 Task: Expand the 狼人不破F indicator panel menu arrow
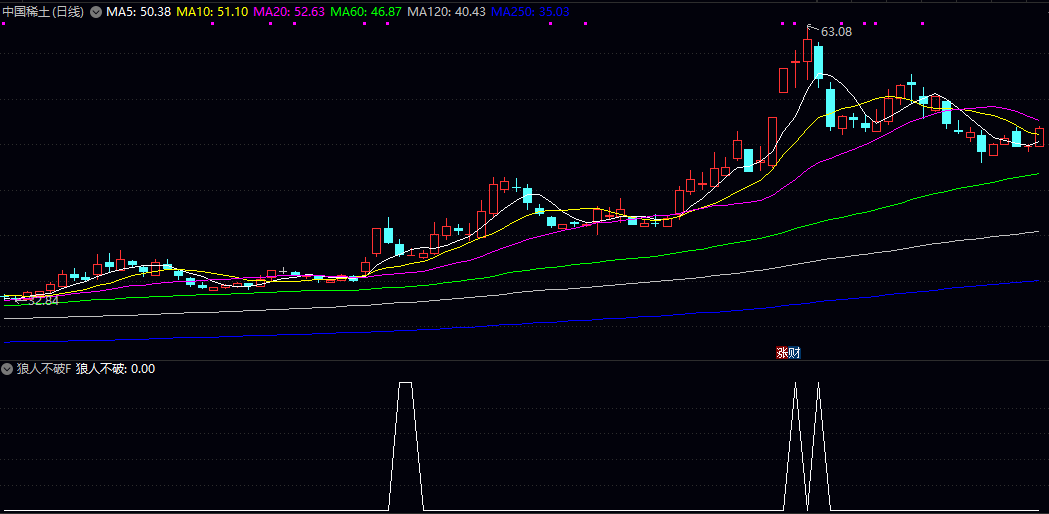point(8,369)
